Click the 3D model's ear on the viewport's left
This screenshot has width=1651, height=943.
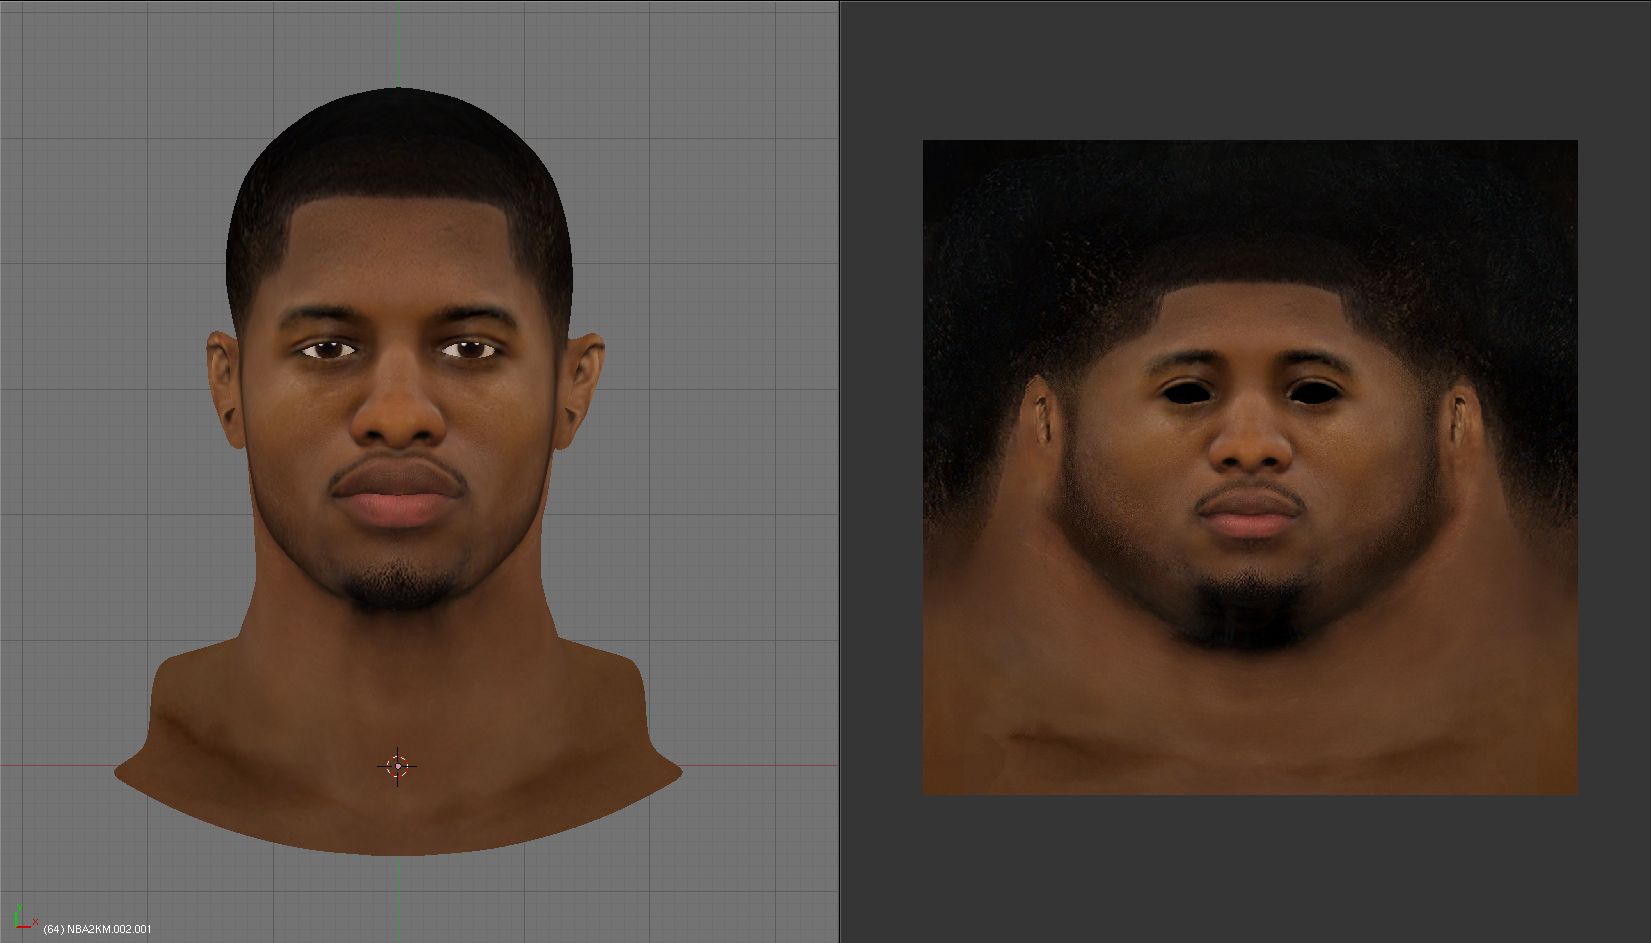coord(224,387)
